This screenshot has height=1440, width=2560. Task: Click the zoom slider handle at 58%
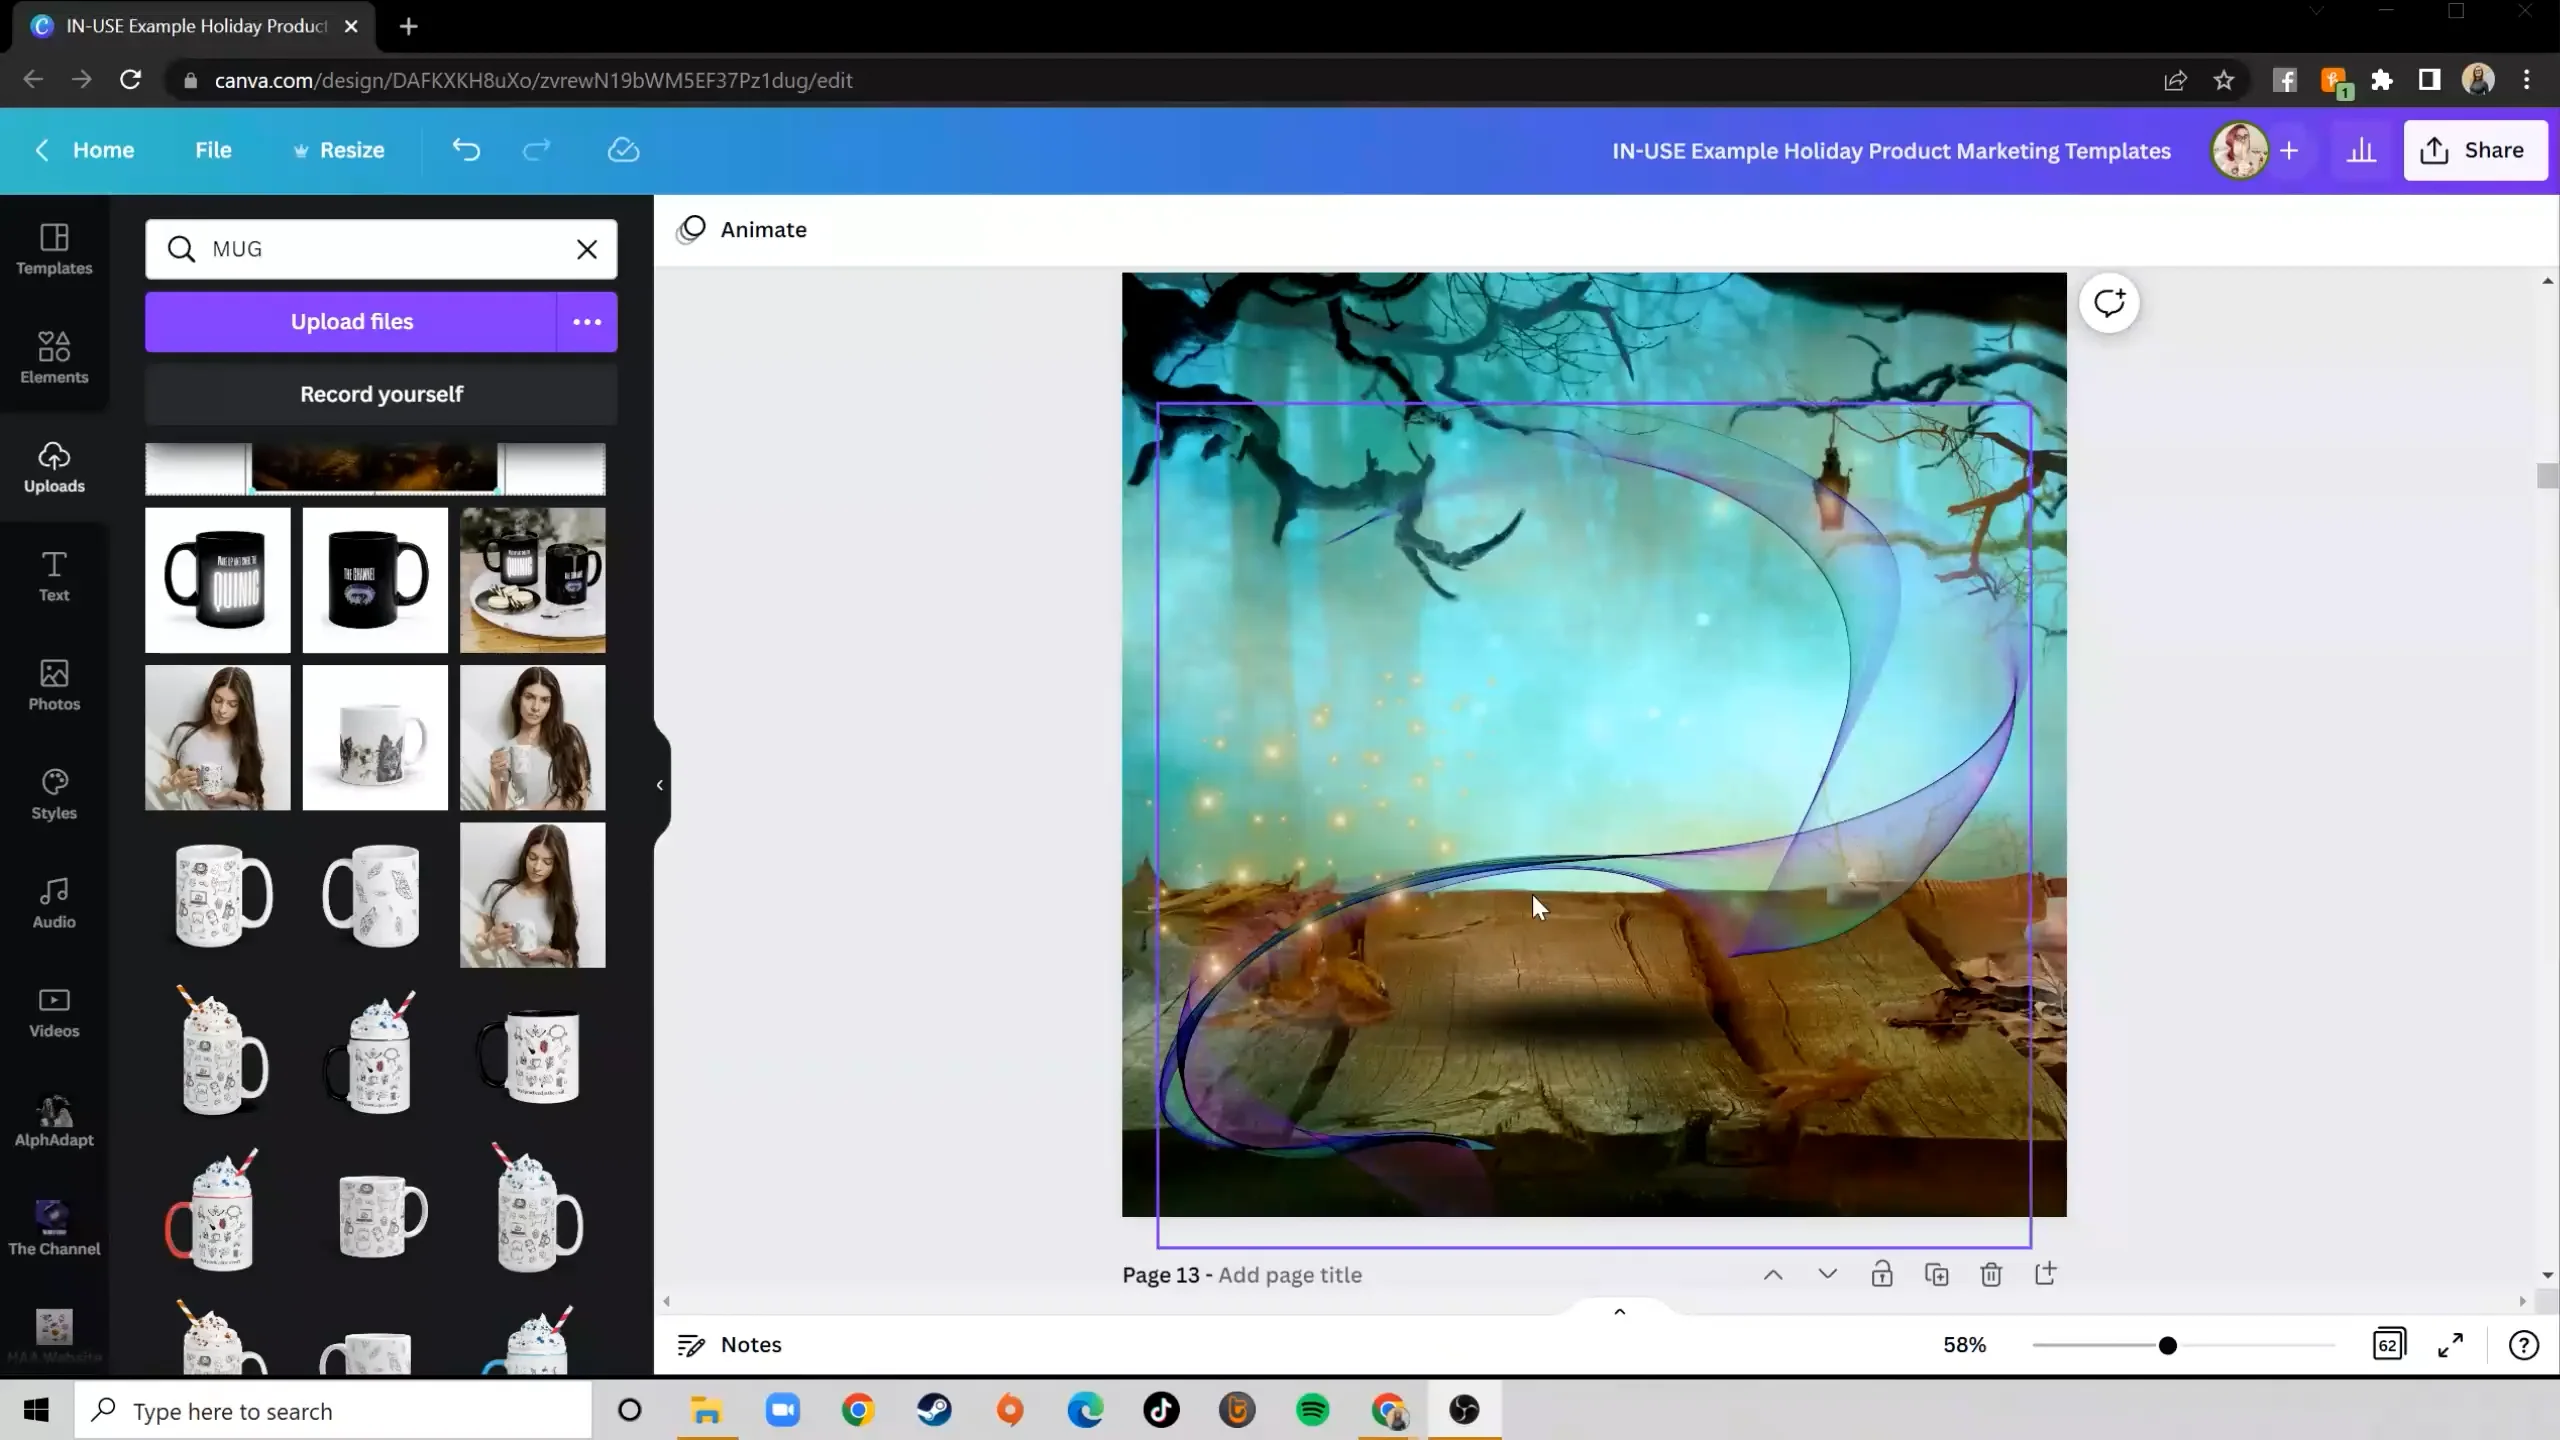[2167, 1345]
